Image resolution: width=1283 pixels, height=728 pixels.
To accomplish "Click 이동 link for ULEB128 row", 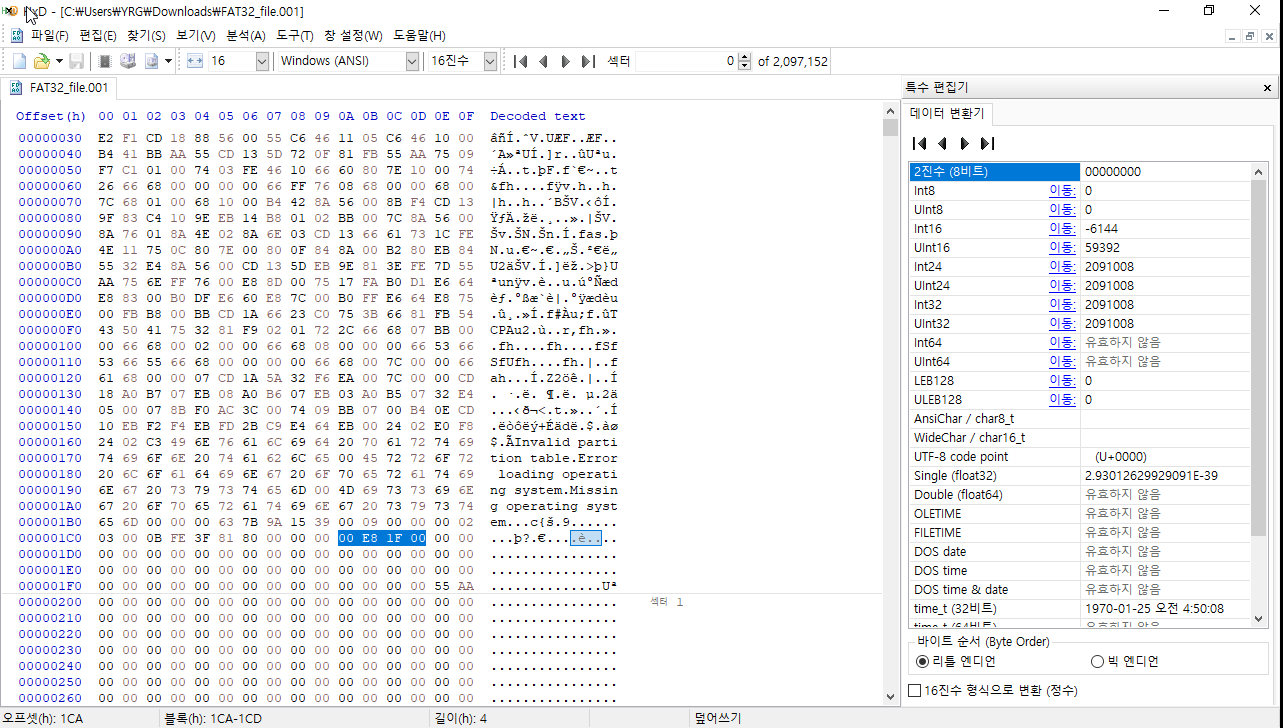I will (1062, 399).
